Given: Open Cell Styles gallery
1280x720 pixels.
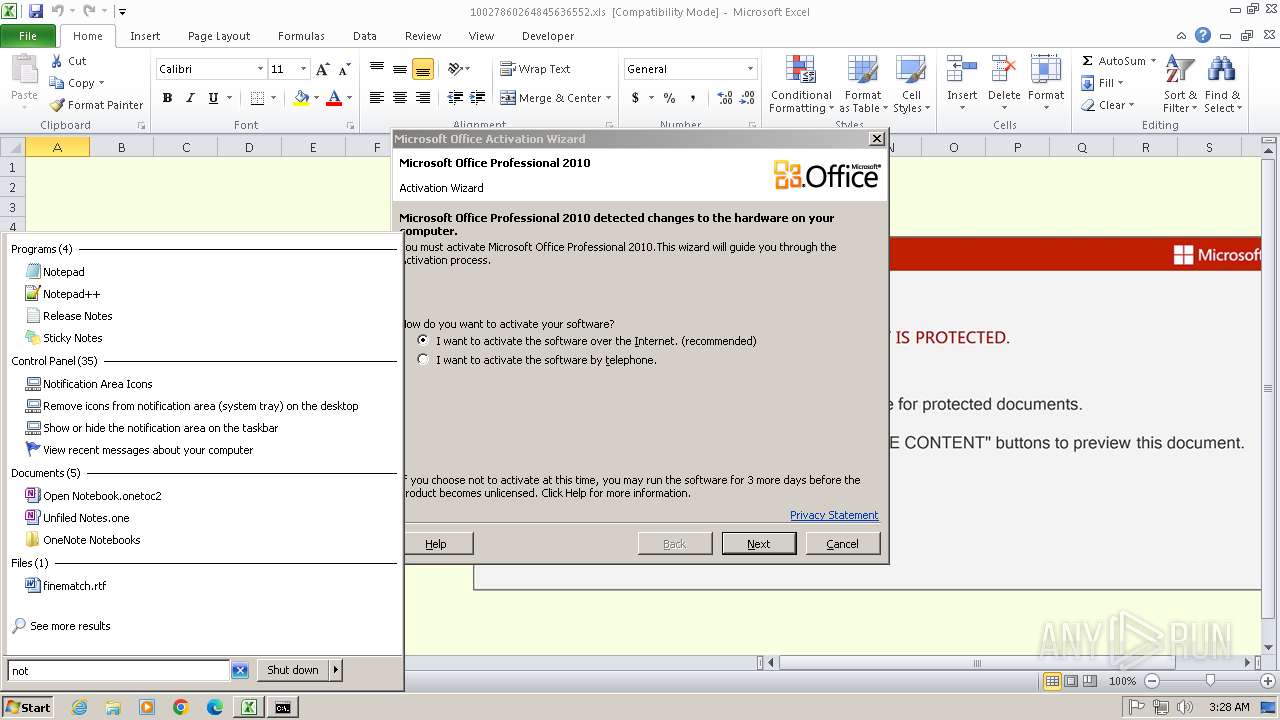Looking at the screenshot, I should 911,85.
